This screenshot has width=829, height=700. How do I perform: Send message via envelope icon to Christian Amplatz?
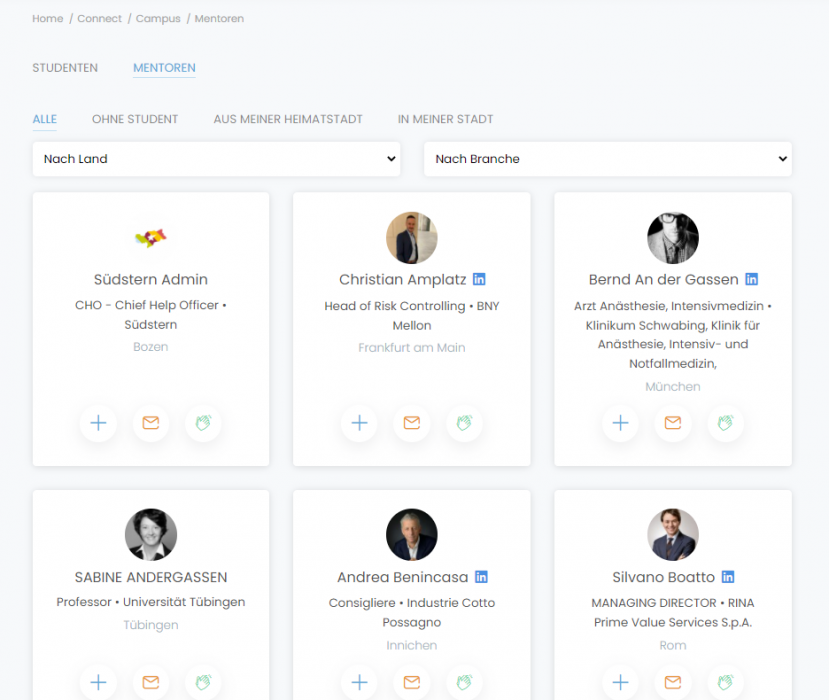point(412,423)
